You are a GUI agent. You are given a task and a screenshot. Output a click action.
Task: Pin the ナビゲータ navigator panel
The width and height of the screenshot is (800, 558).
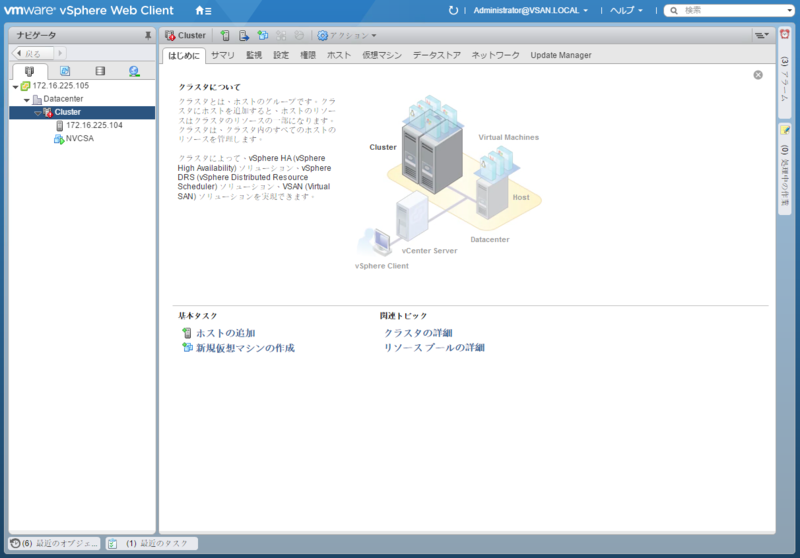(x=147, y=35)
